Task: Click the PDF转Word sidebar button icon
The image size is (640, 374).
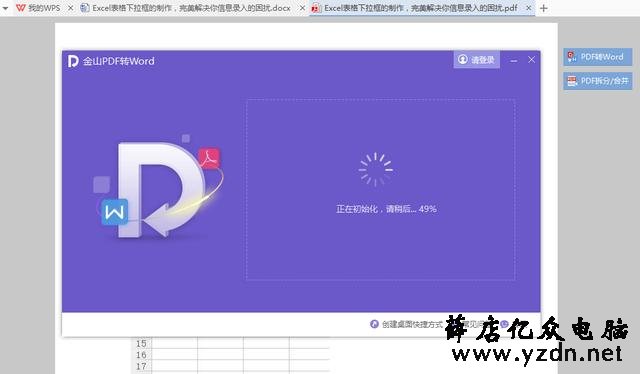Action: coord(572,57)
